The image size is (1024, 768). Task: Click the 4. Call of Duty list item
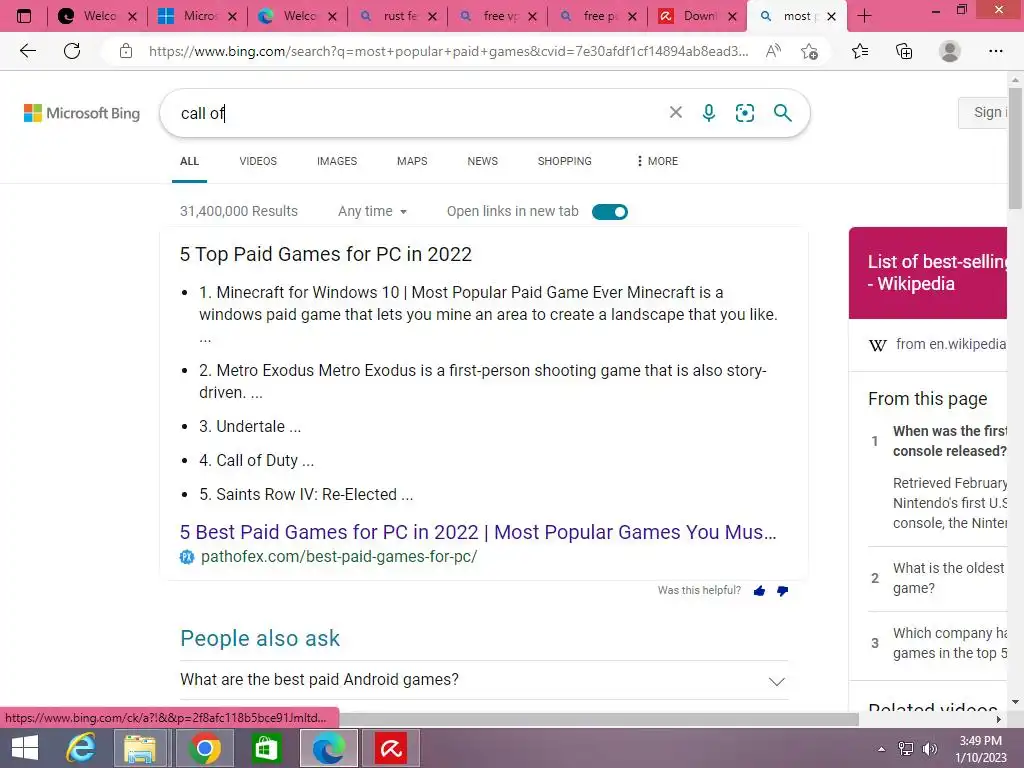click(257, 460)
